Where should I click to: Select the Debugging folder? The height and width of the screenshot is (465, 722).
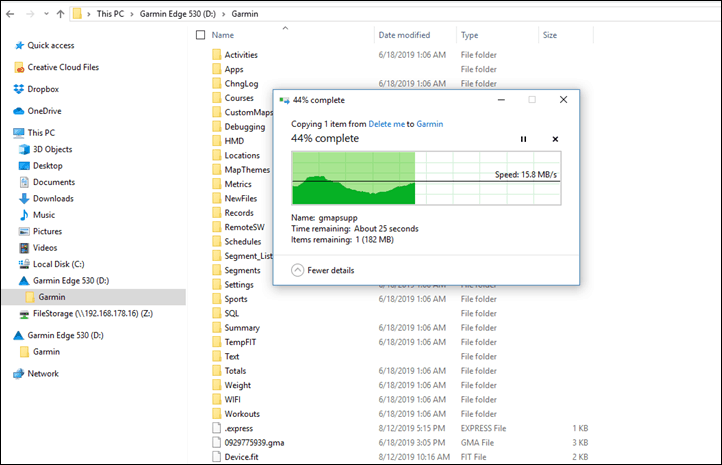245,127
